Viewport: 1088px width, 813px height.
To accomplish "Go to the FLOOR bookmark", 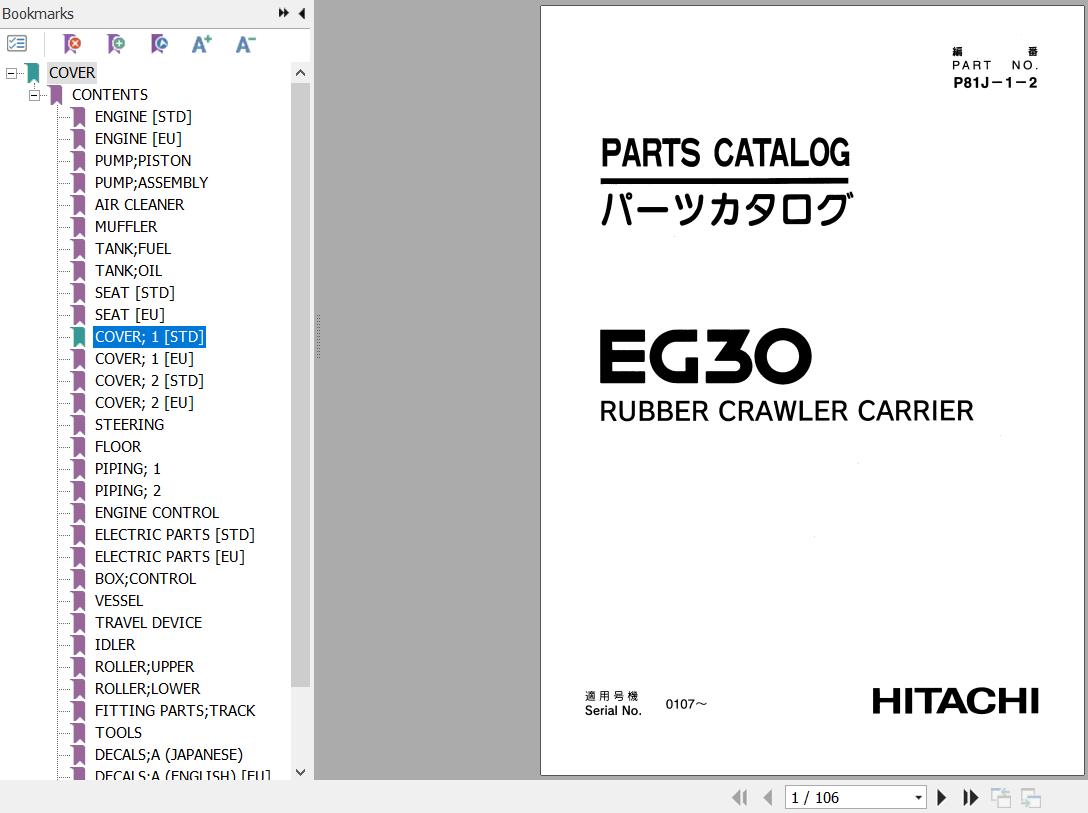I will 118,447.
